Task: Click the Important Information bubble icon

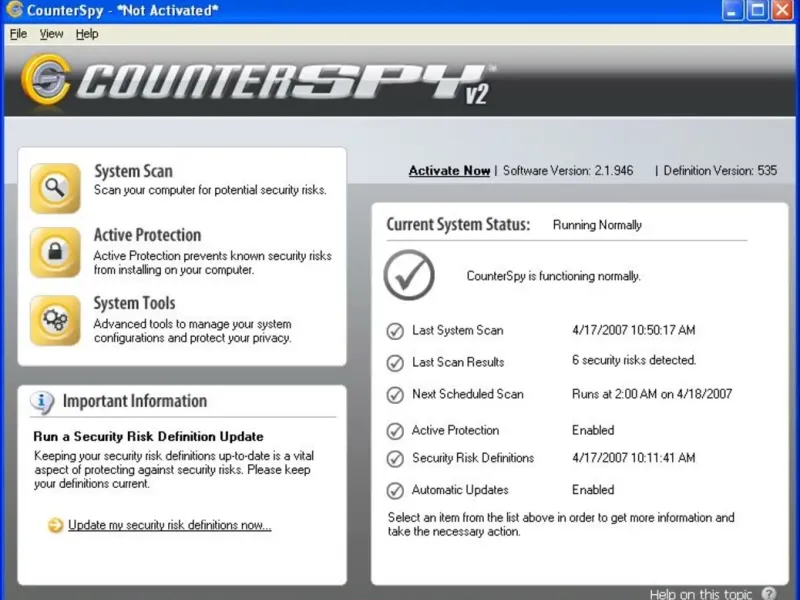Action: 42,402
